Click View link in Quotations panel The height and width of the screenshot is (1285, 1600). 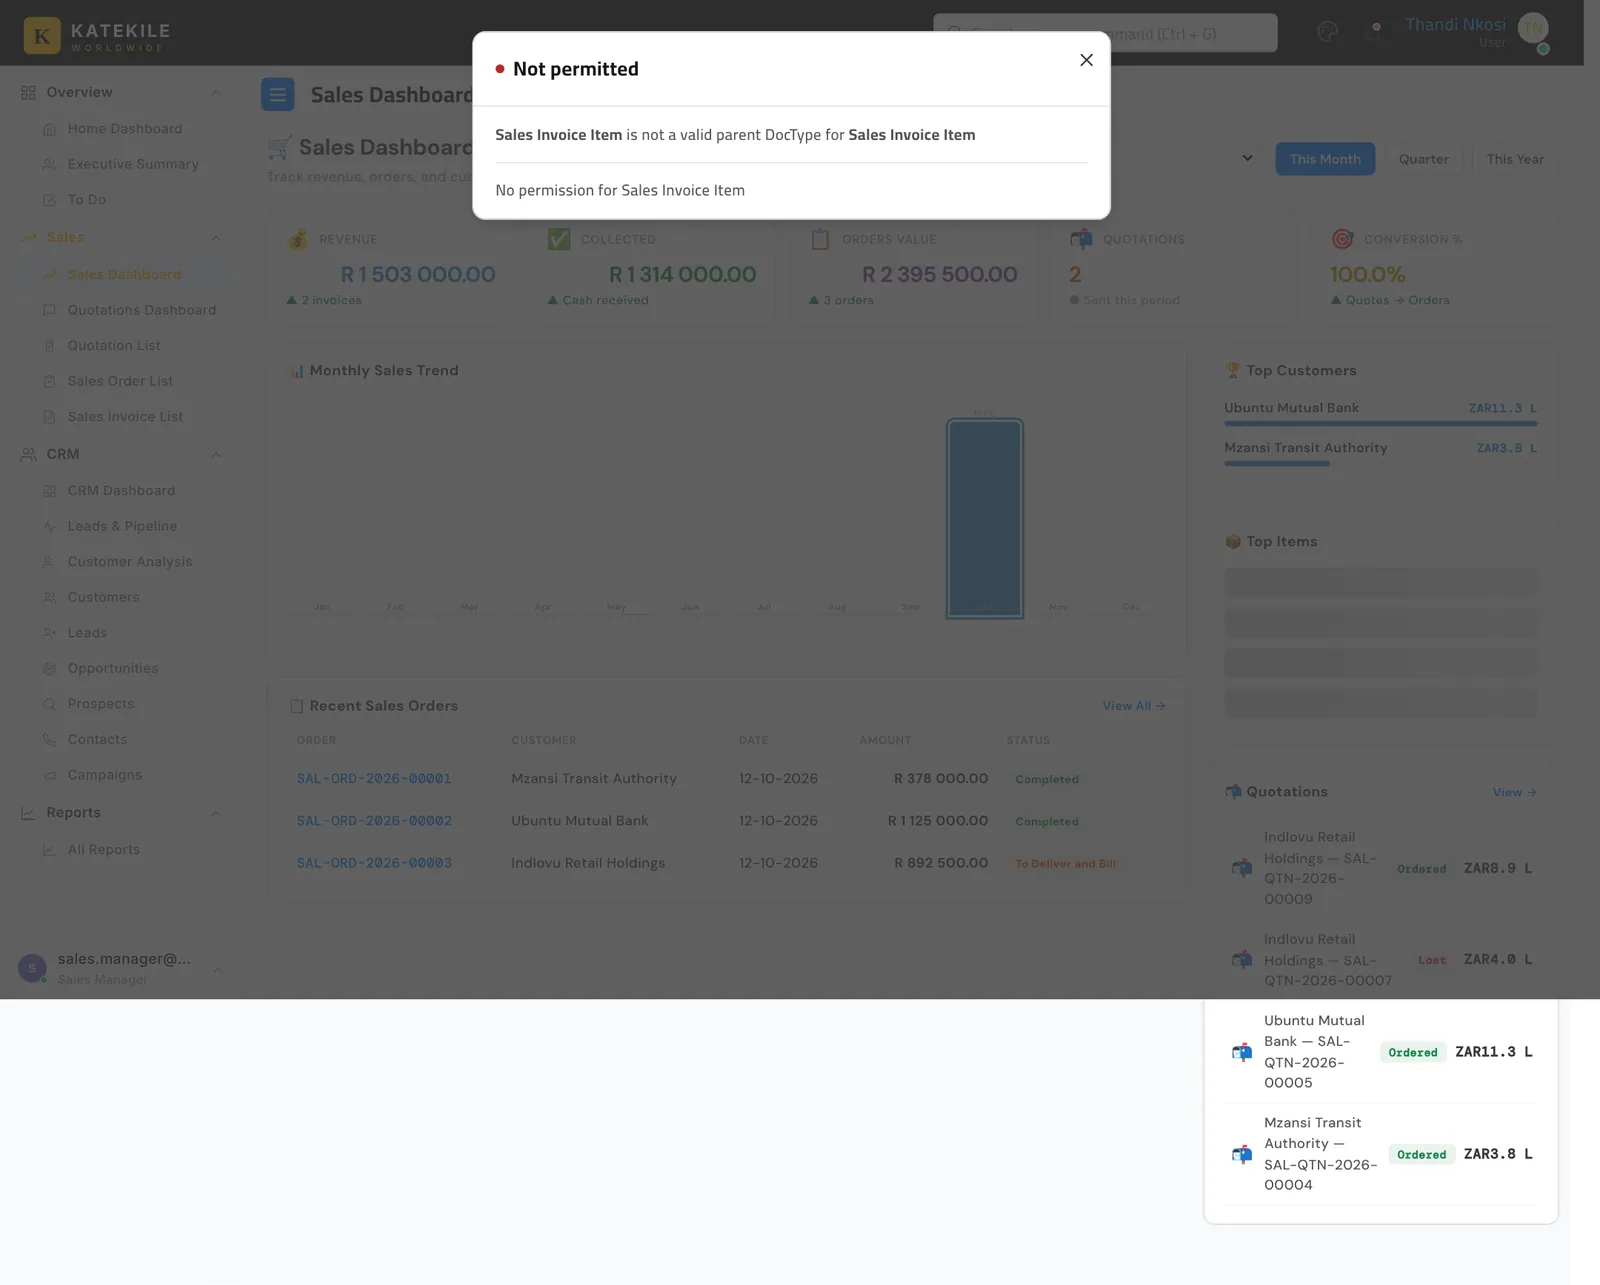pos(1514,792)
